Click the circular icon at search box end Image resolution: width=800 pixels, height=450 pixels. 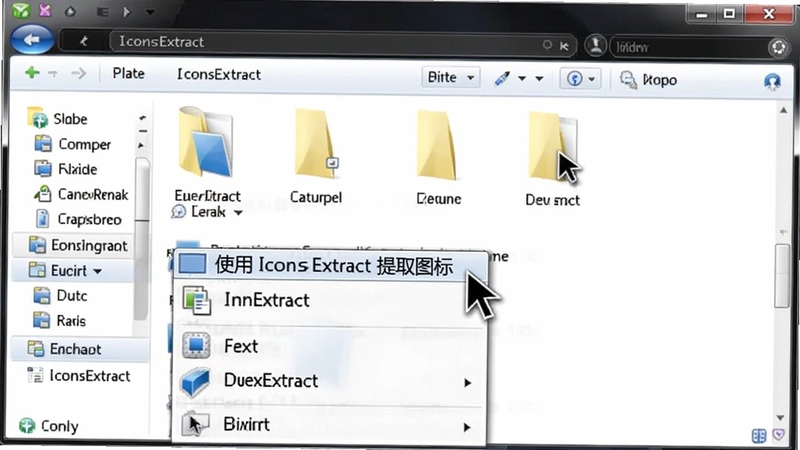click(778, 47)
